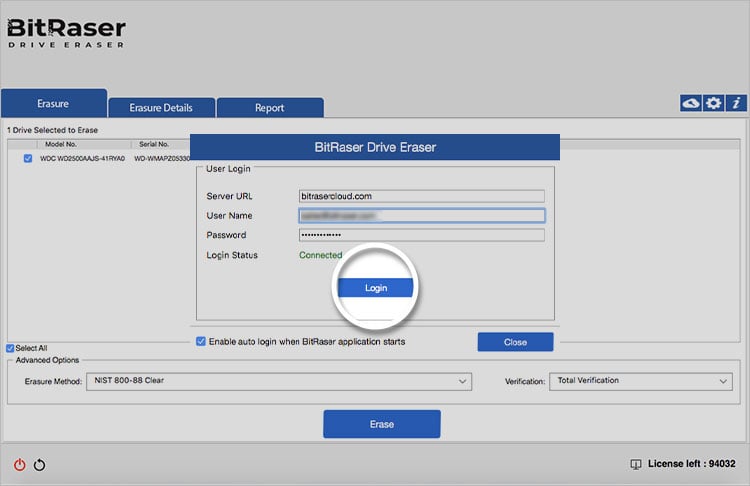Switch to the Erasure tab
This screenshot has width=750, height=486.
[54, 103]
